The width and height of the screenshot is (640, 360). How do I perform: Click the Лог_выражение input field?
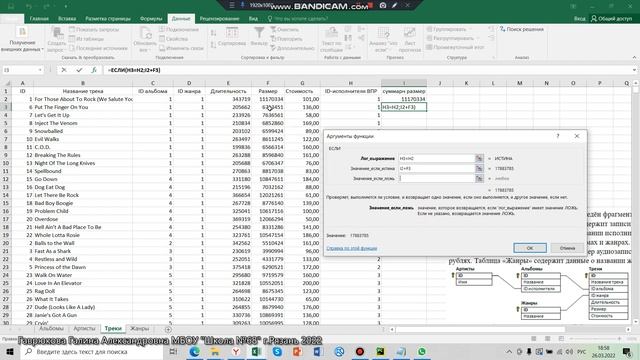pos(436,158)
